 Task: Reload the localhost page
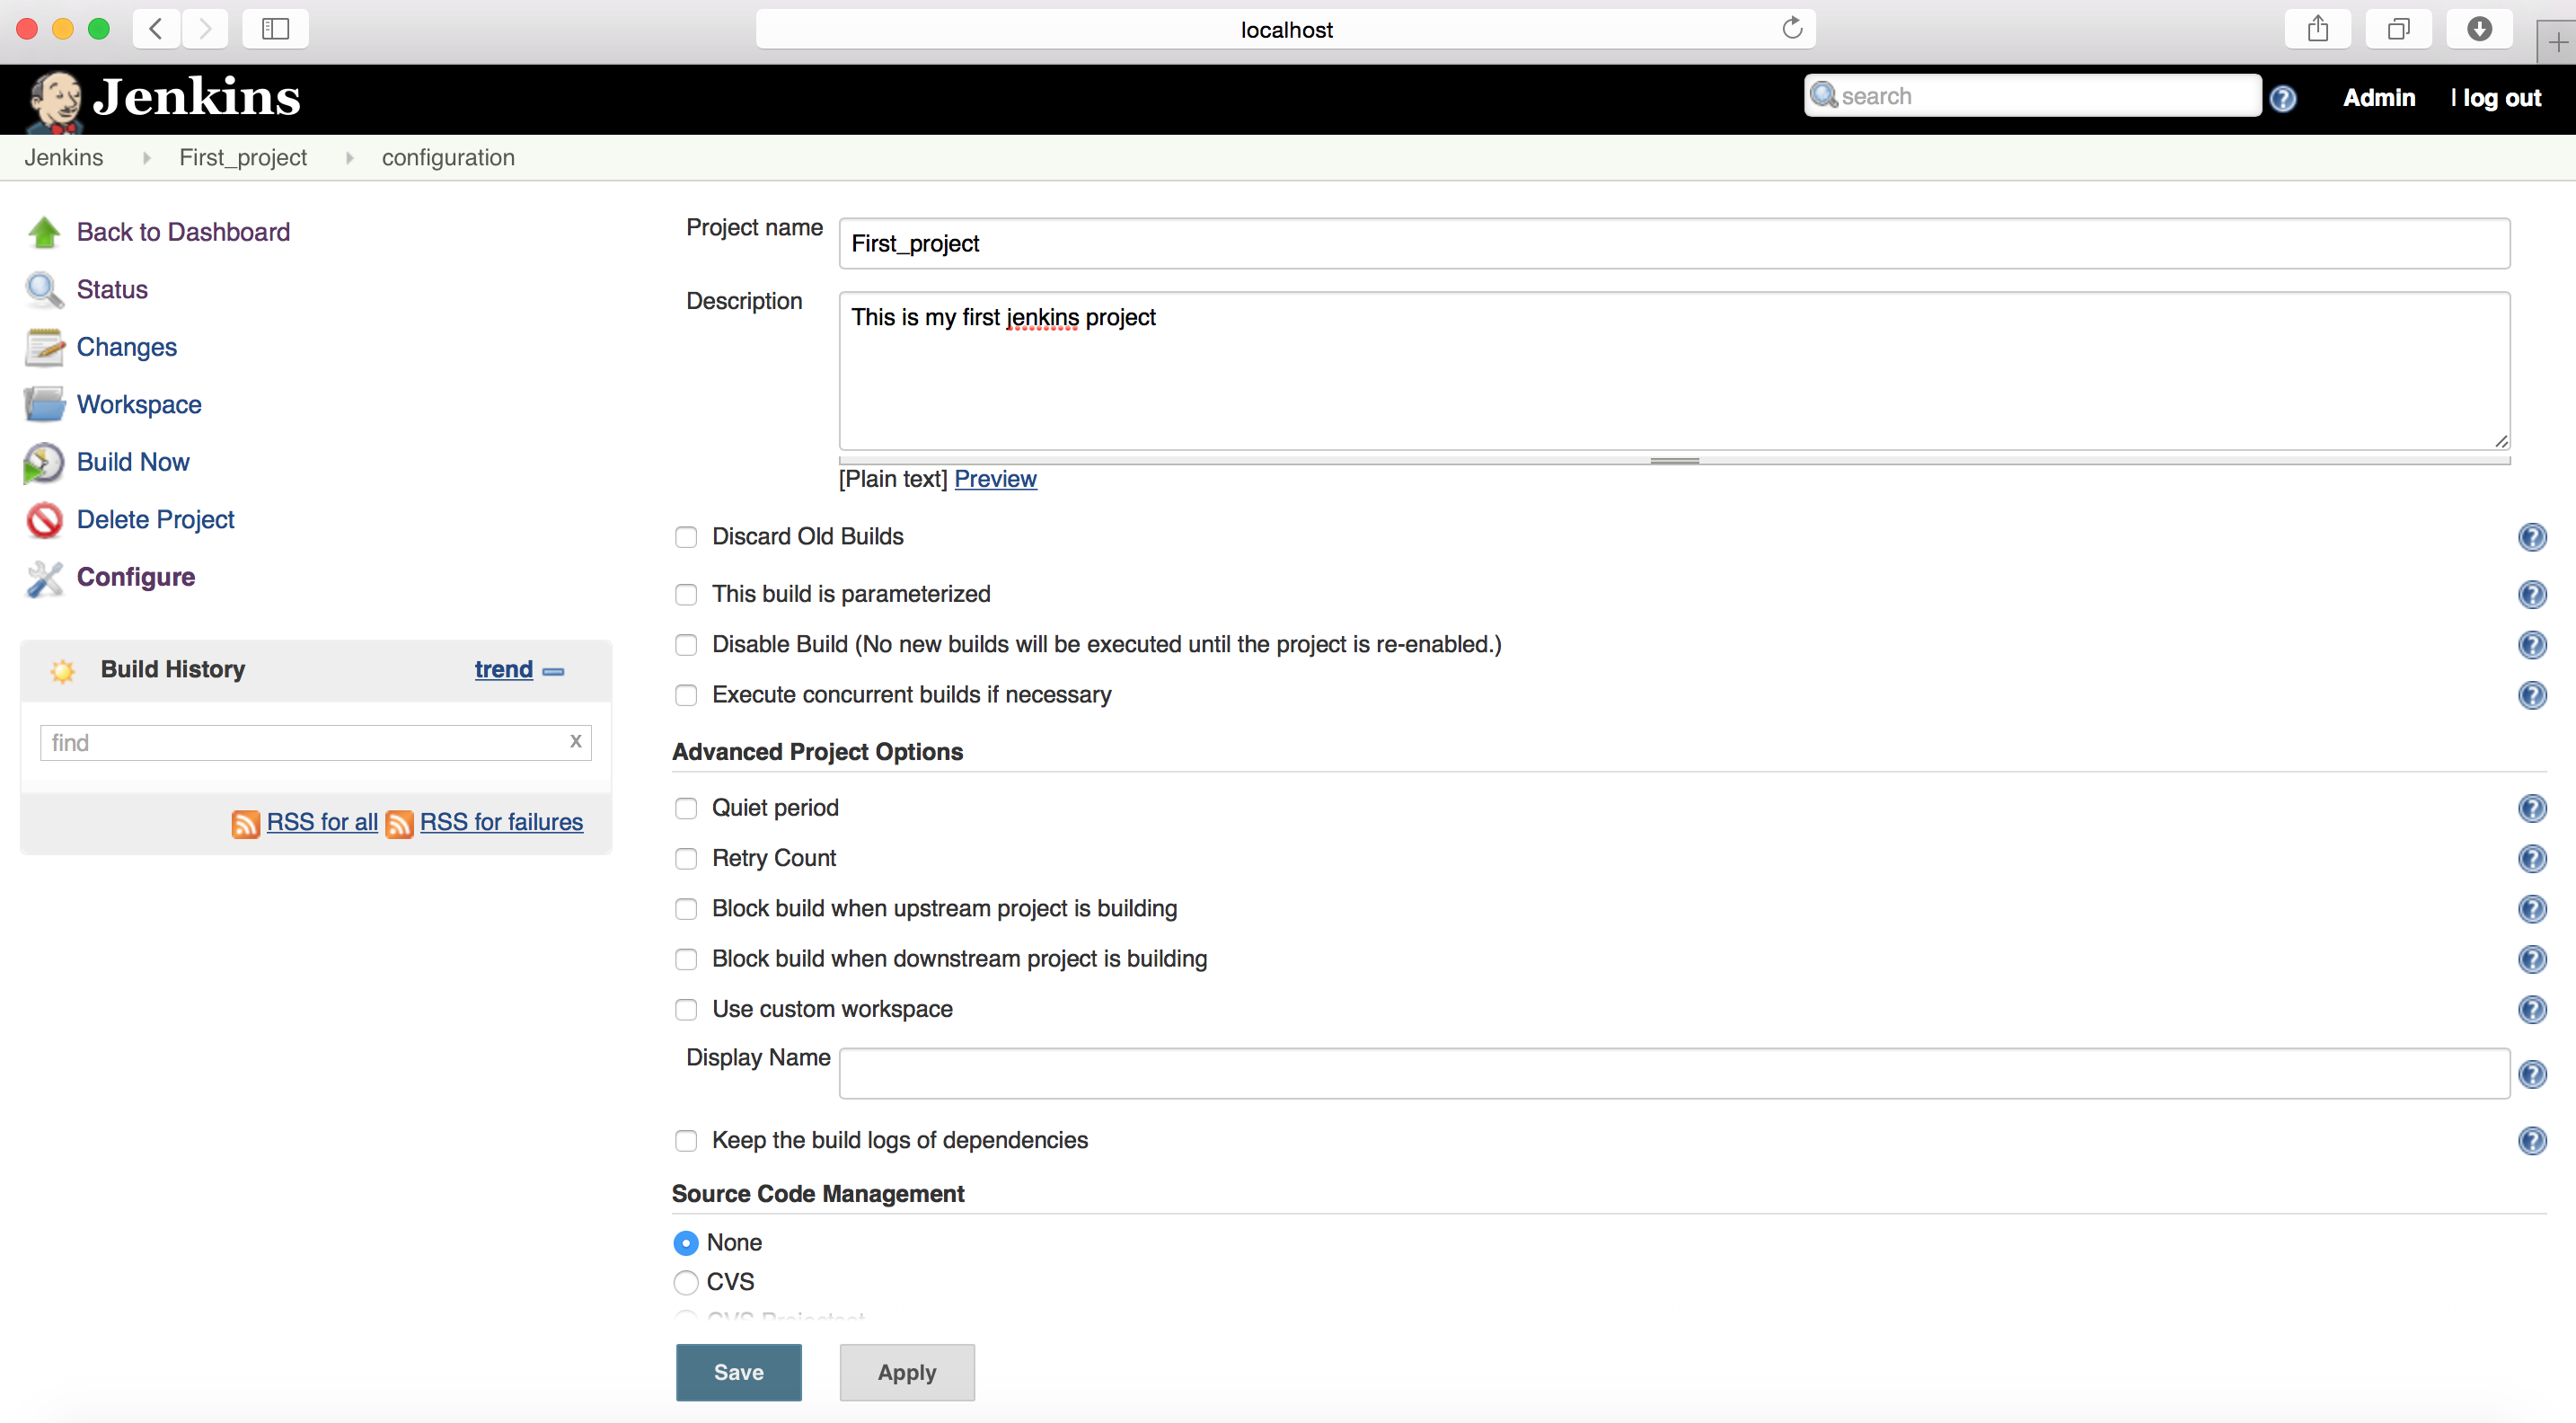pyautogui.click(x=1791, y=28)
